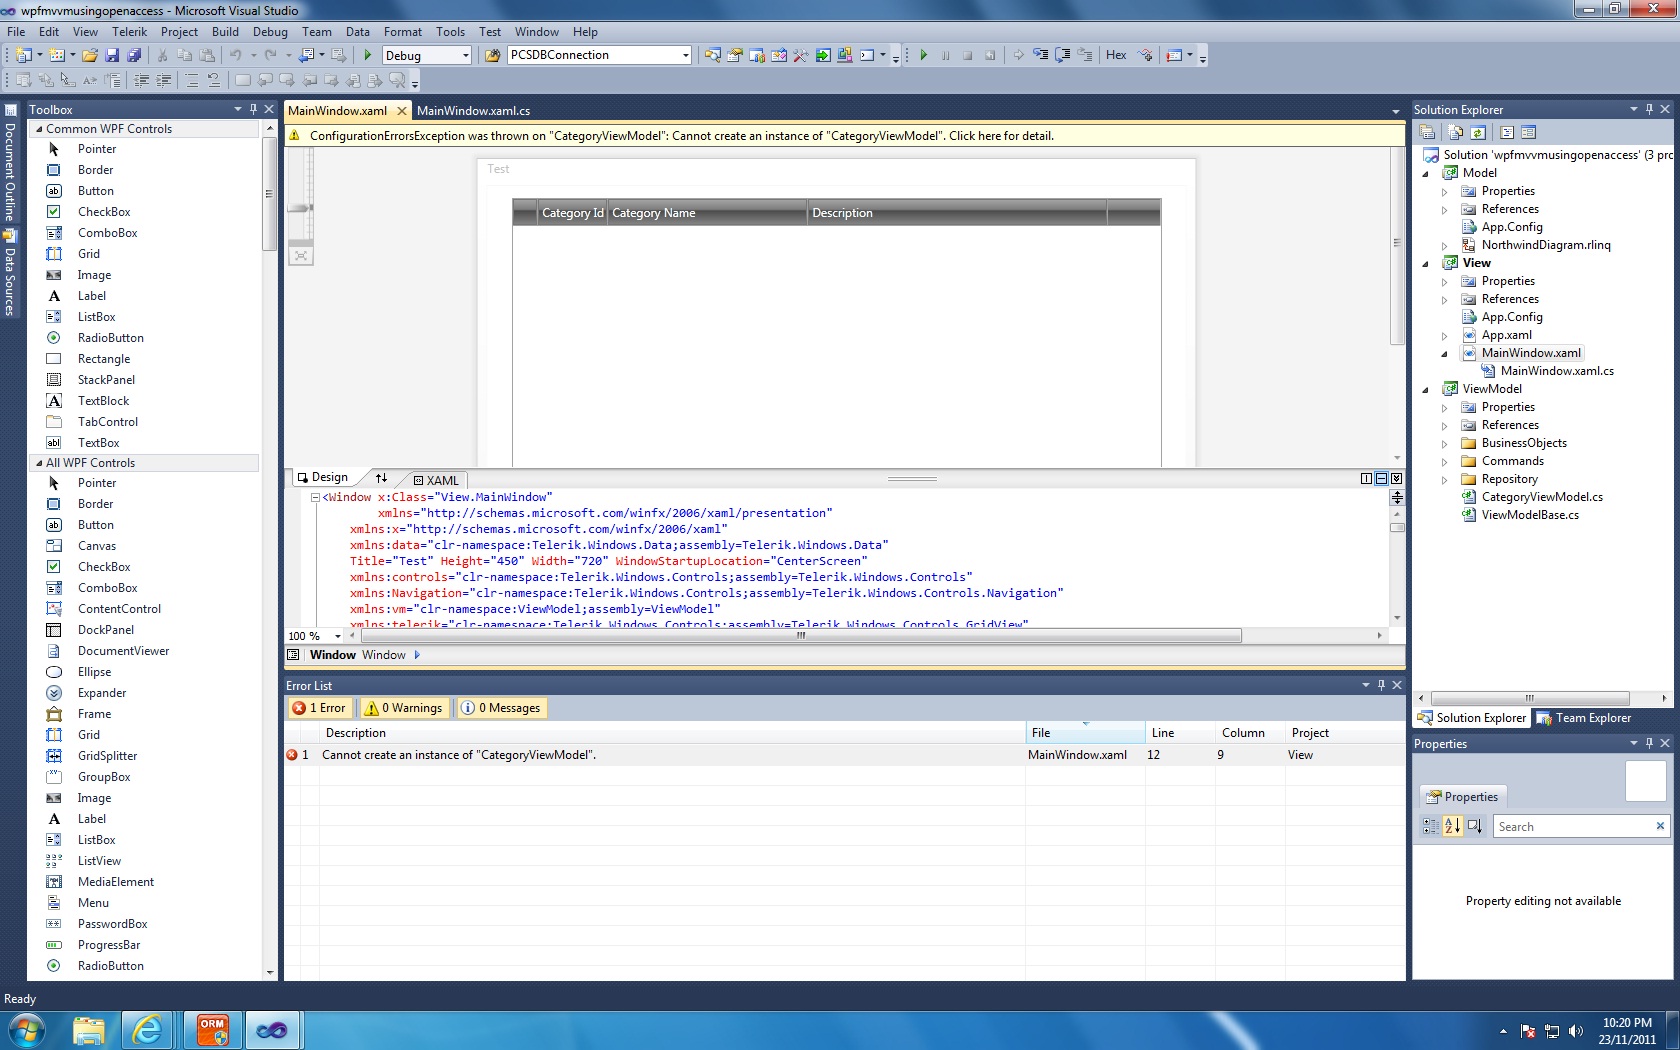Select CategoryViewModel.cs in Solution Explorer

coord(1542,497)
